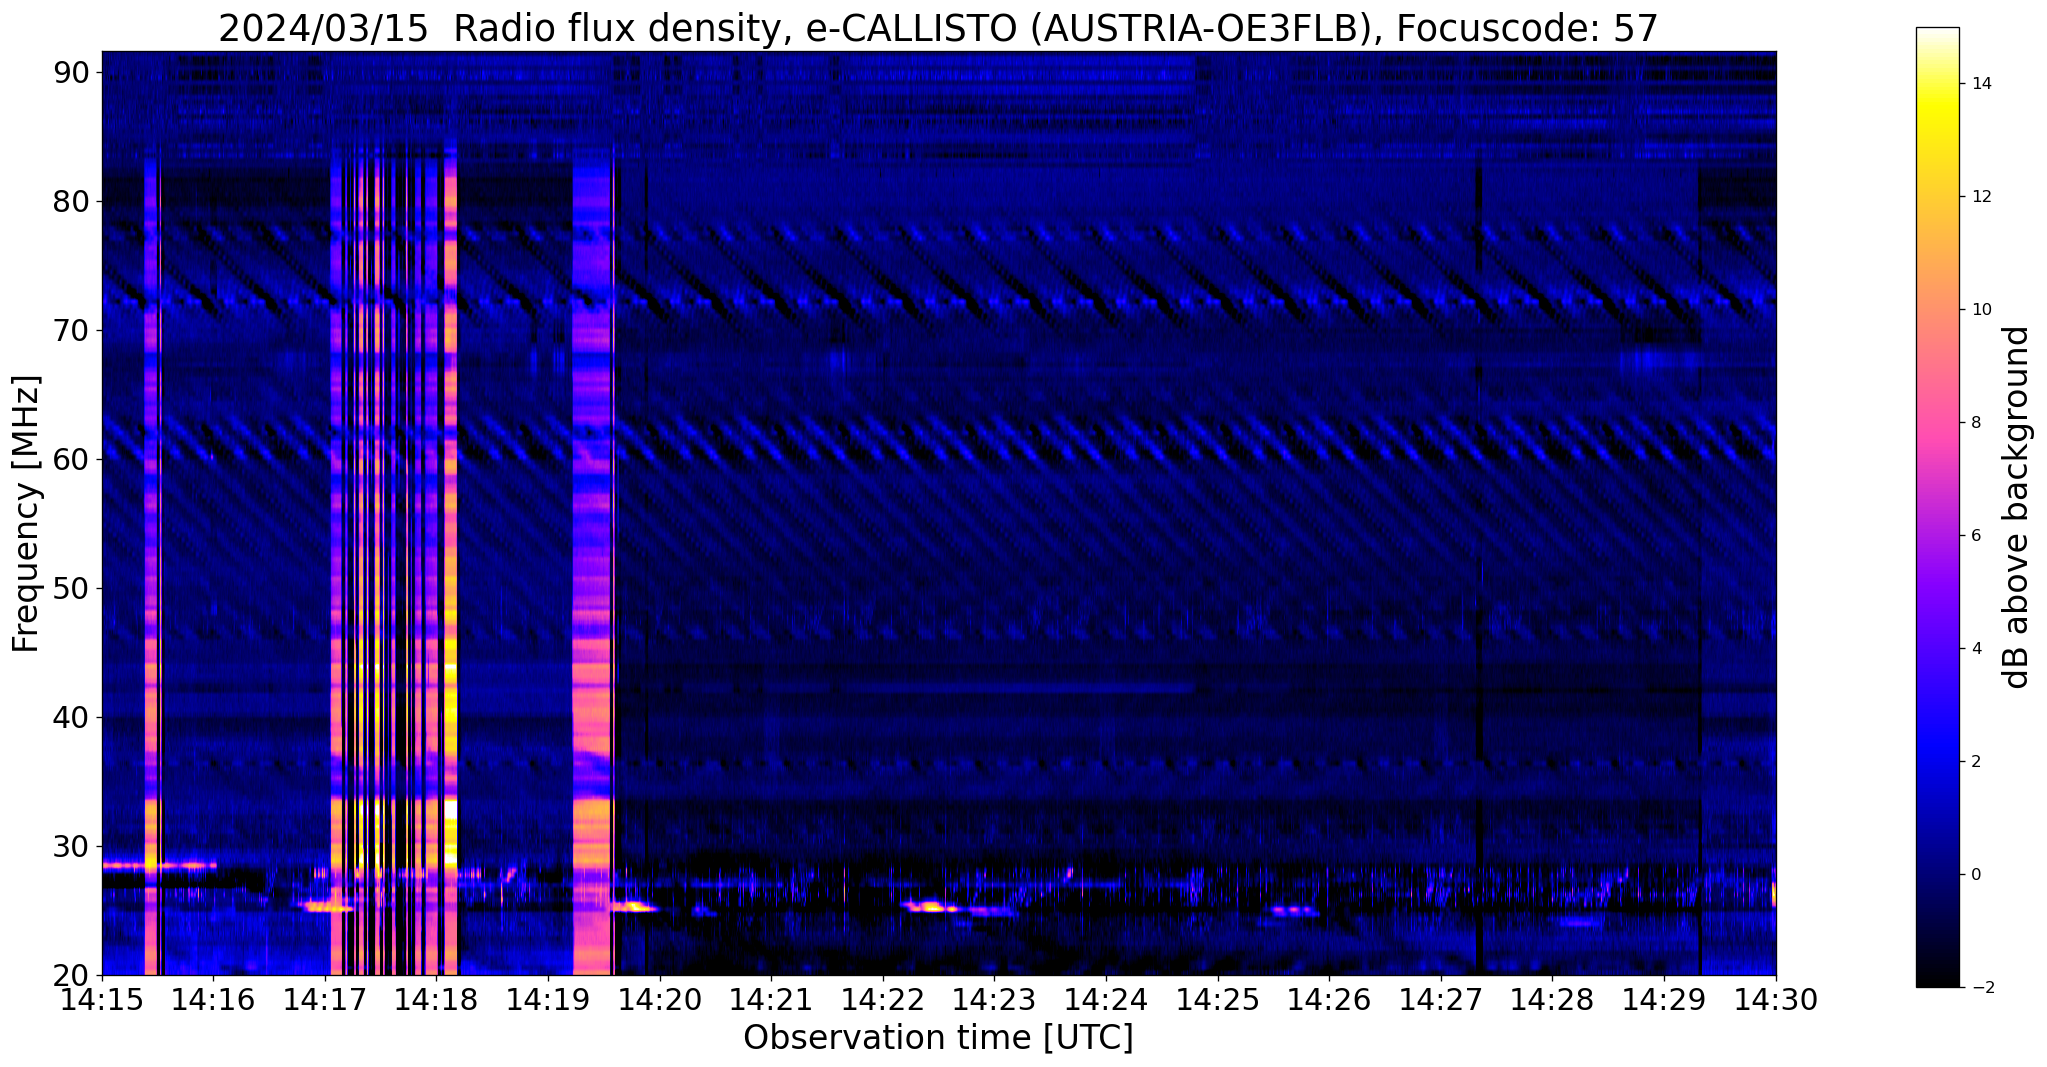
Task: Click the colorbar tick value 14
Action: 1981,84
